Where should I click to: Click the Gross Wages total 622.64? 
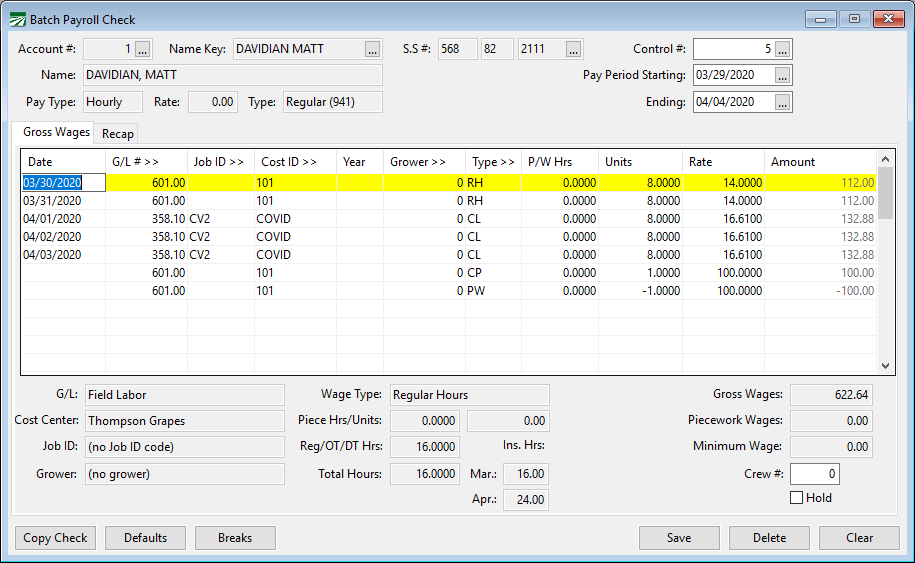pos(832,395)
